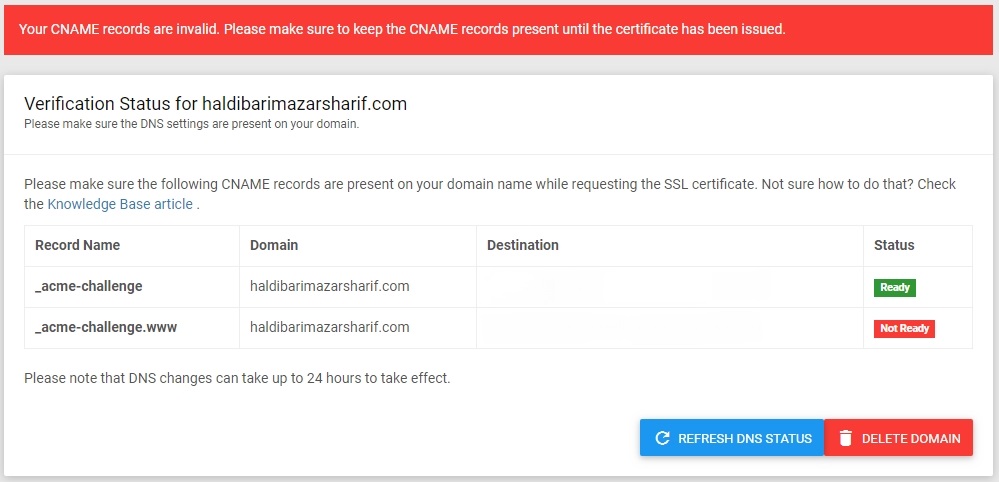Click the Destination cell of the _acme-challenge row
This screenshot has height=482, width=999.
click(x=669, y=287)
